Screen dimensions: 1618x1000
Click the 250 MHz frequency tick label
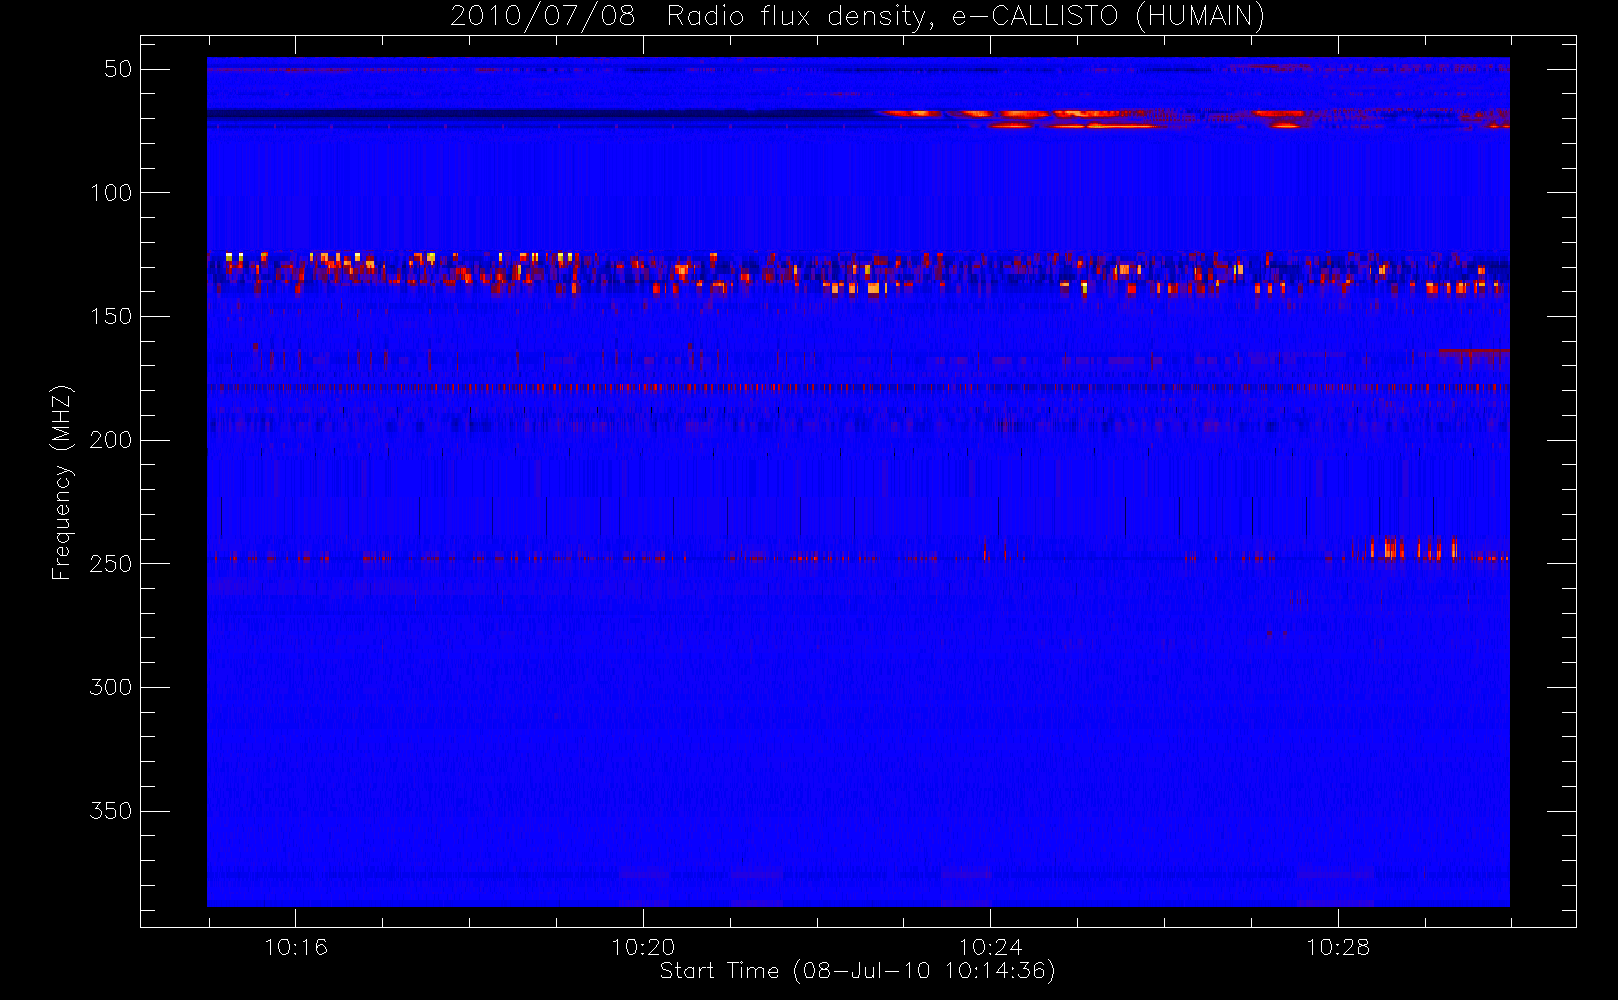111,564
